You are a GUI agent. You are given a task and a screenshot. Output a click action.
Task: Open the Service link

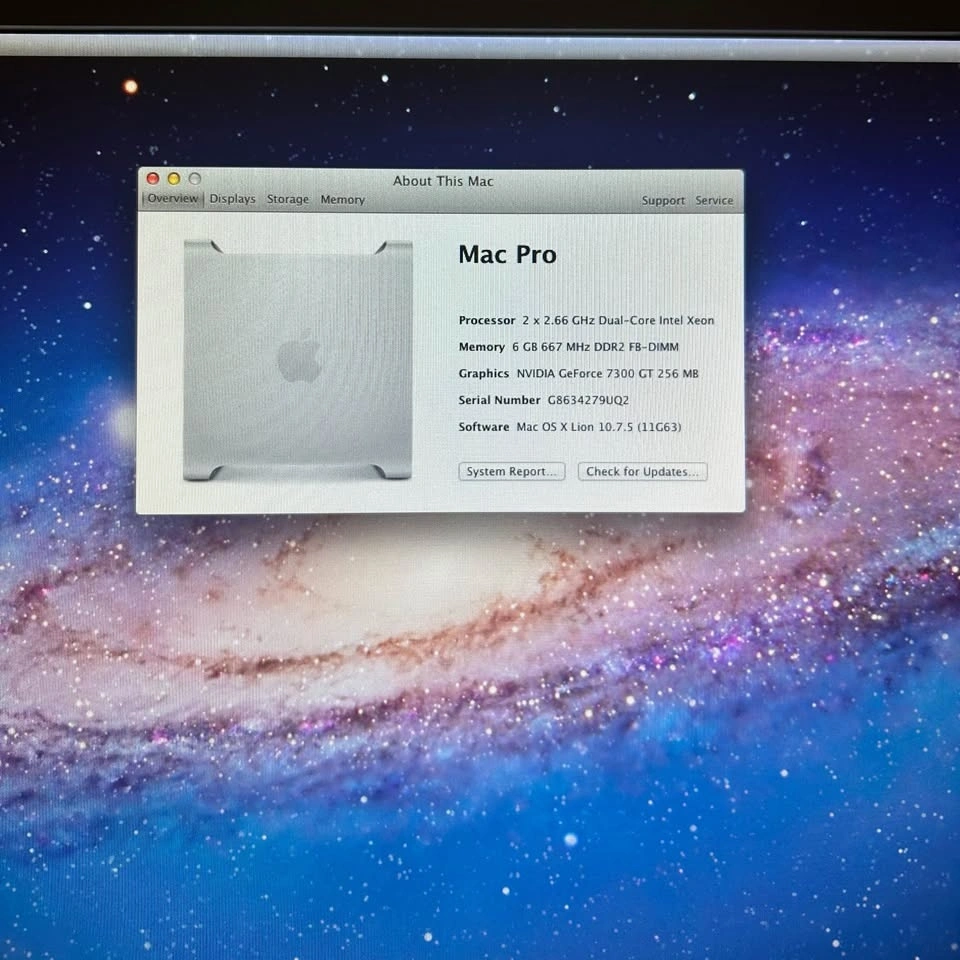click(x=714, y=201)
